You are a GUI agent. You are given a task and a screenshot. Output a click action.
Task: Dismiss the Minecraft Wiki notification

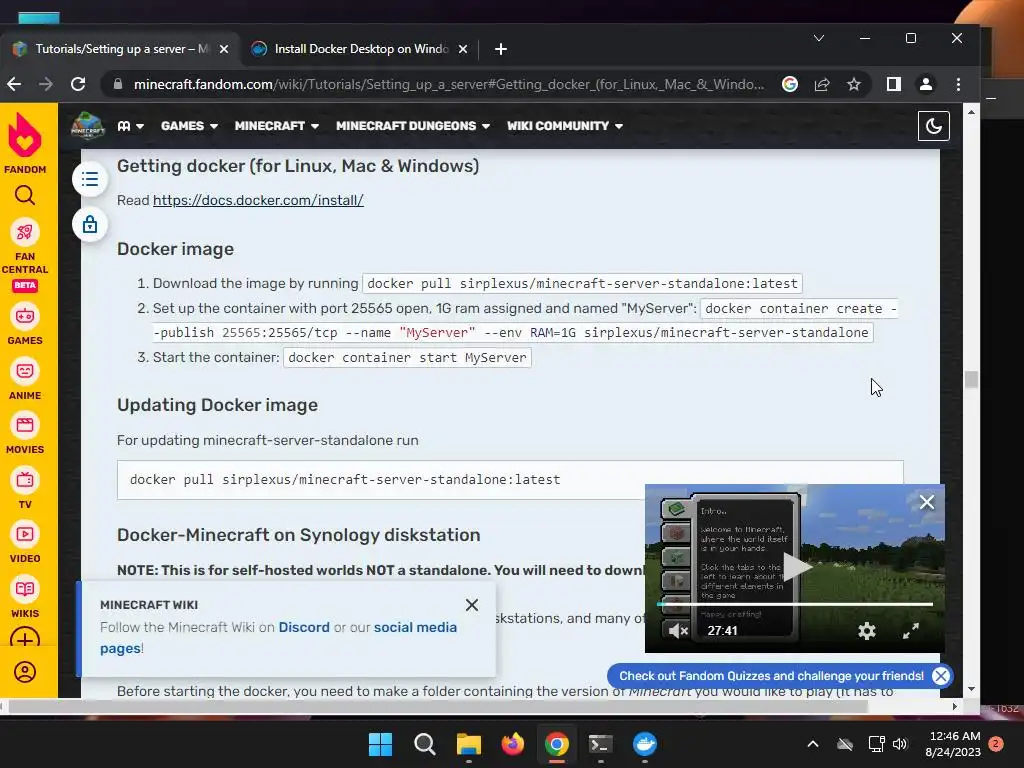point(472,605)
